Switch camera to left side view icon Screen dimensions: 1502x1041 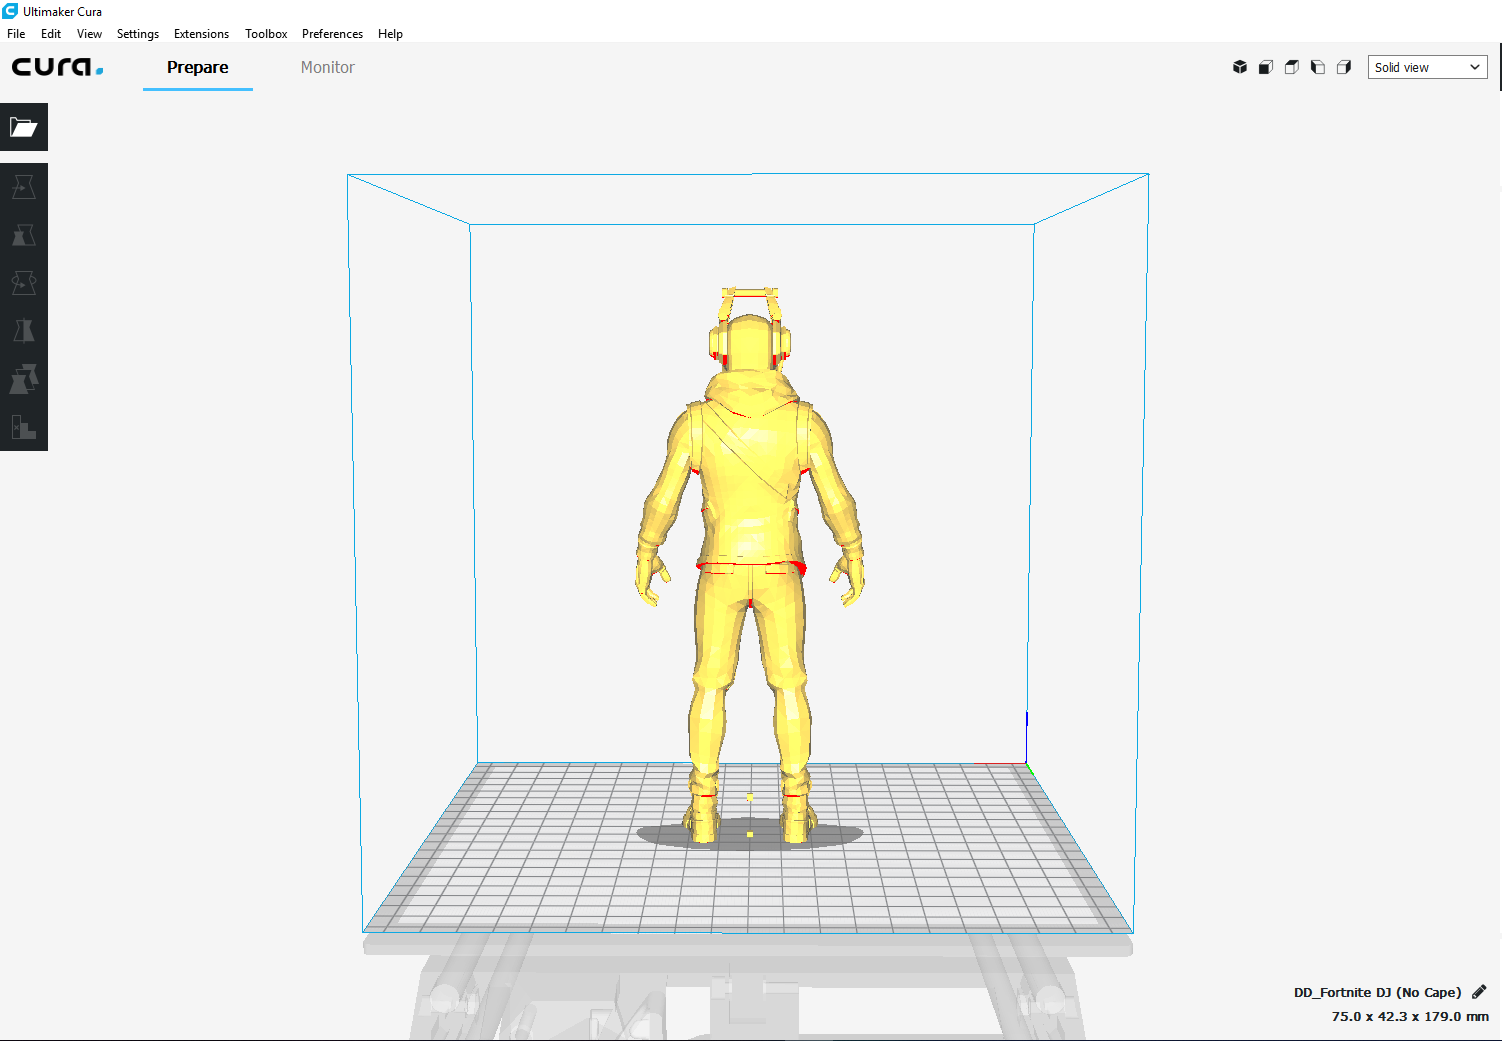1318,67
